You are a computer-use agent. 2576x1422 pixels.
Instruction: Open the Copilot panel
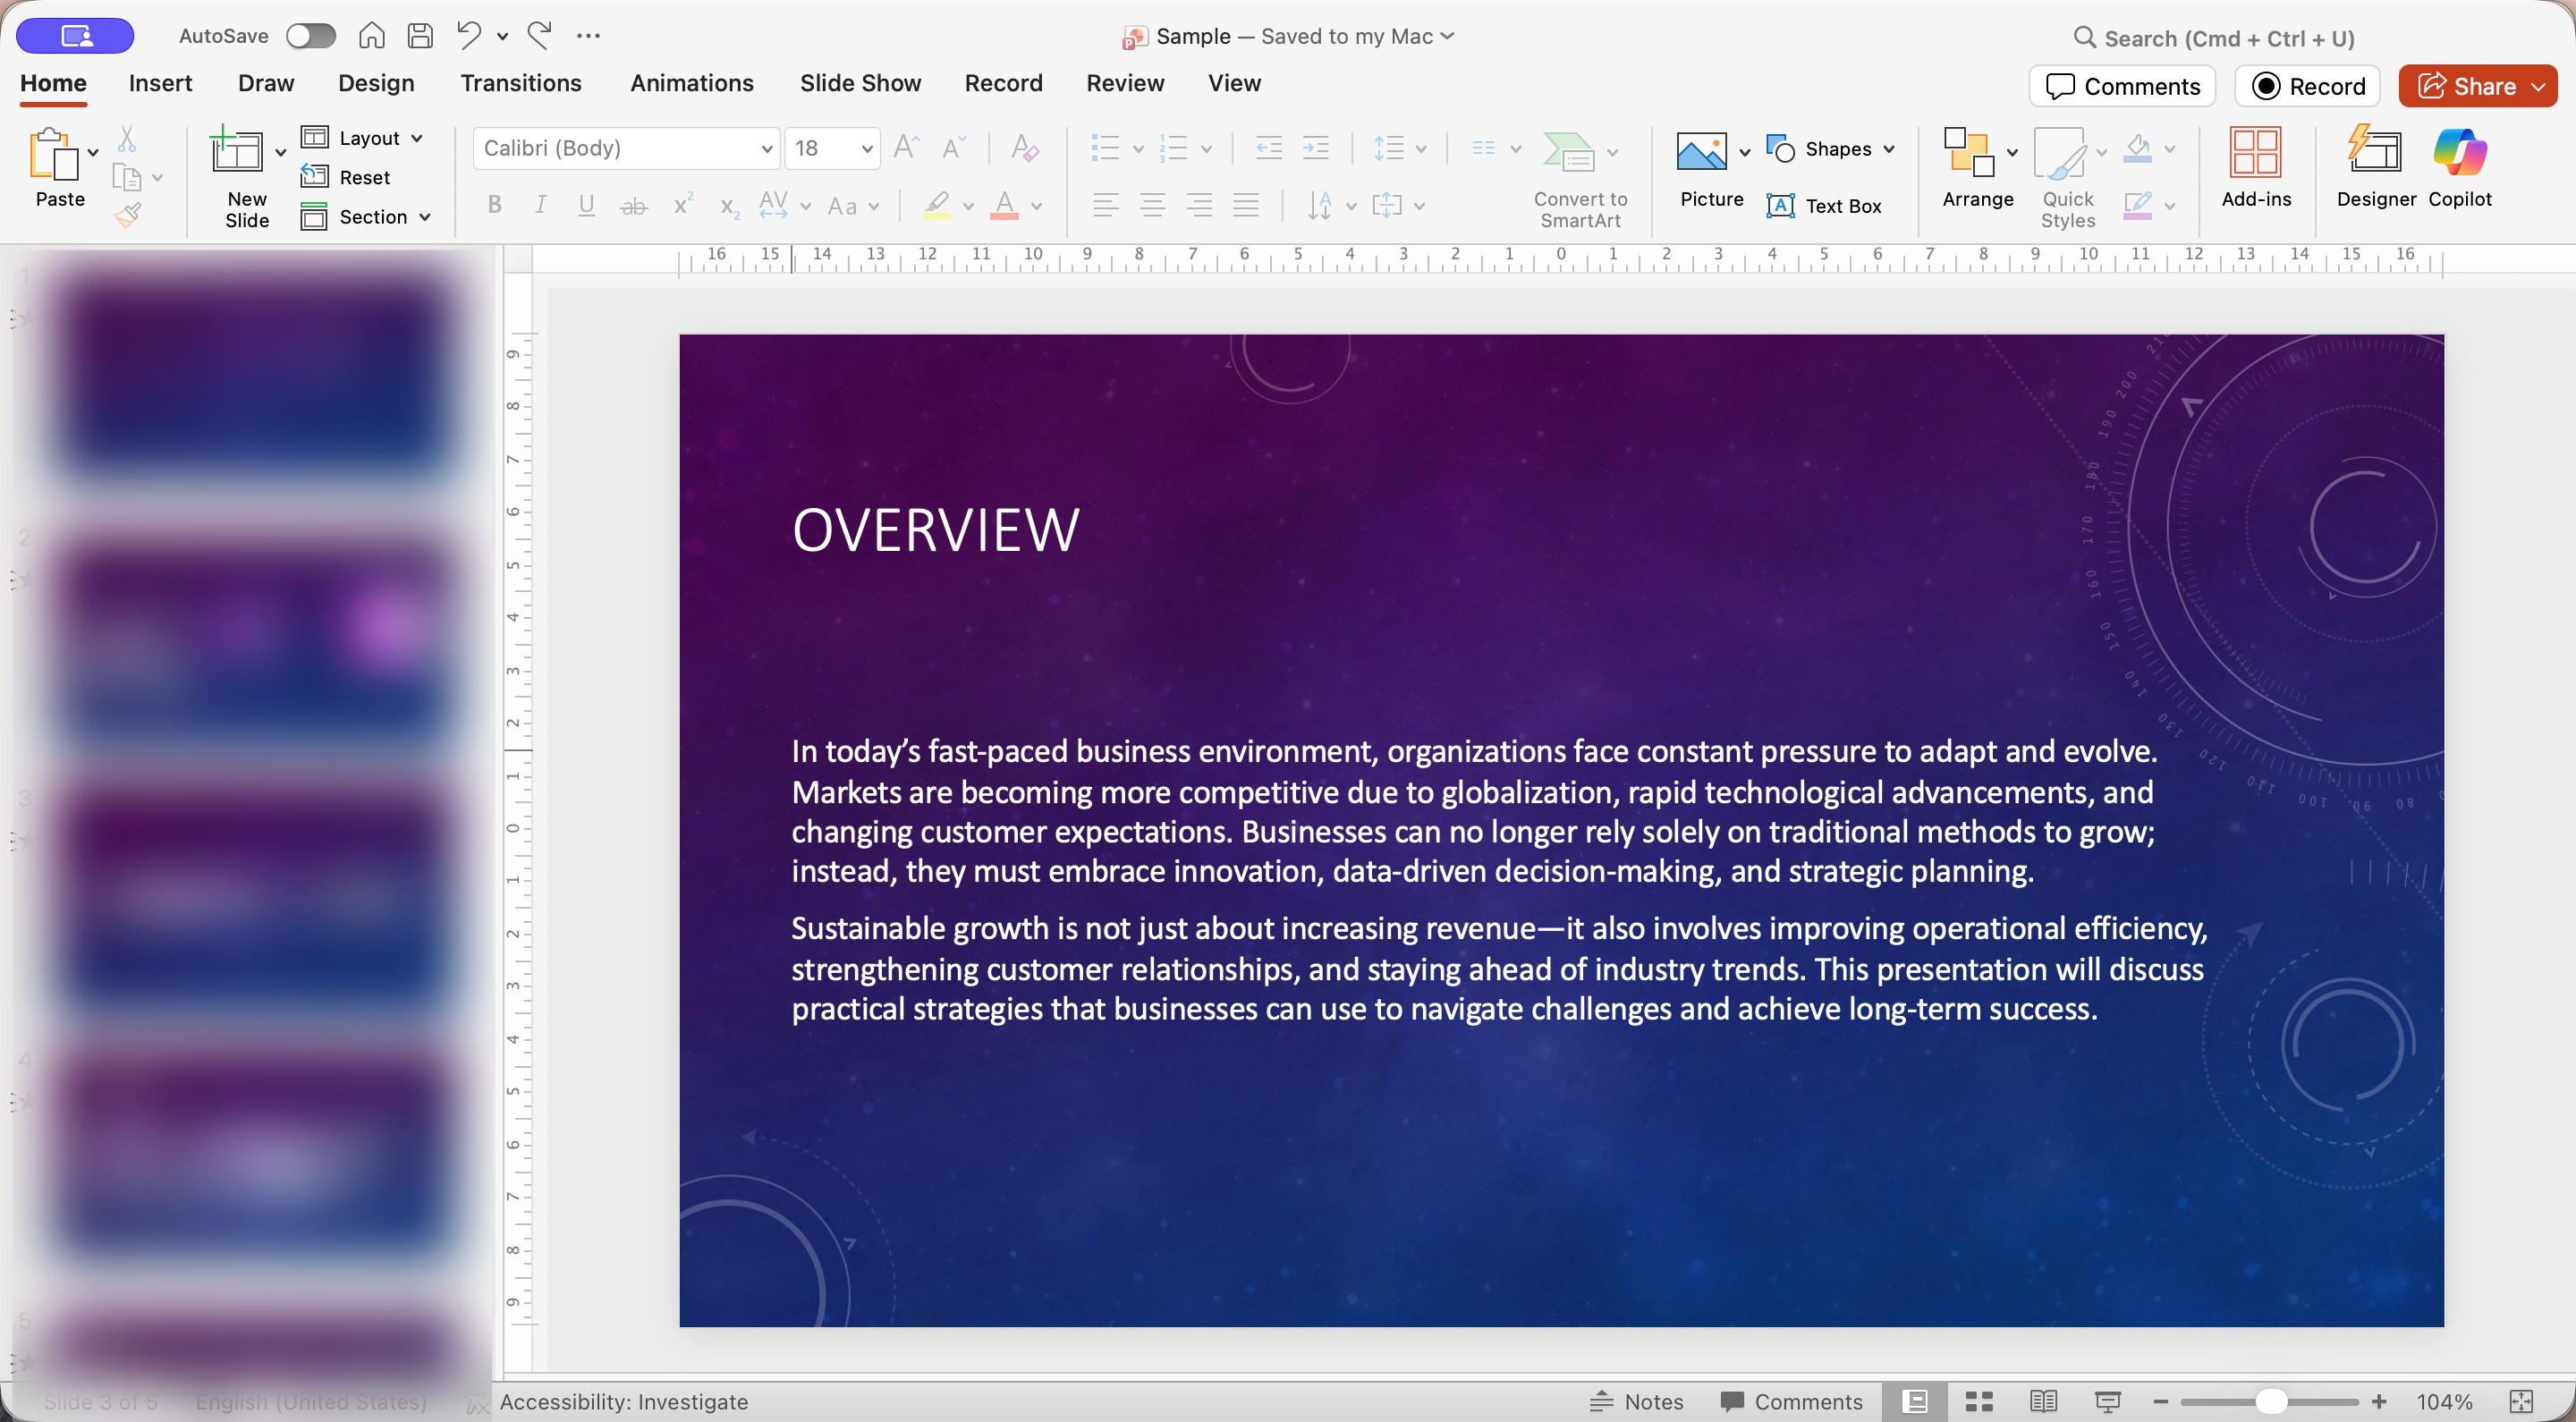click(x=2459, y=154)
